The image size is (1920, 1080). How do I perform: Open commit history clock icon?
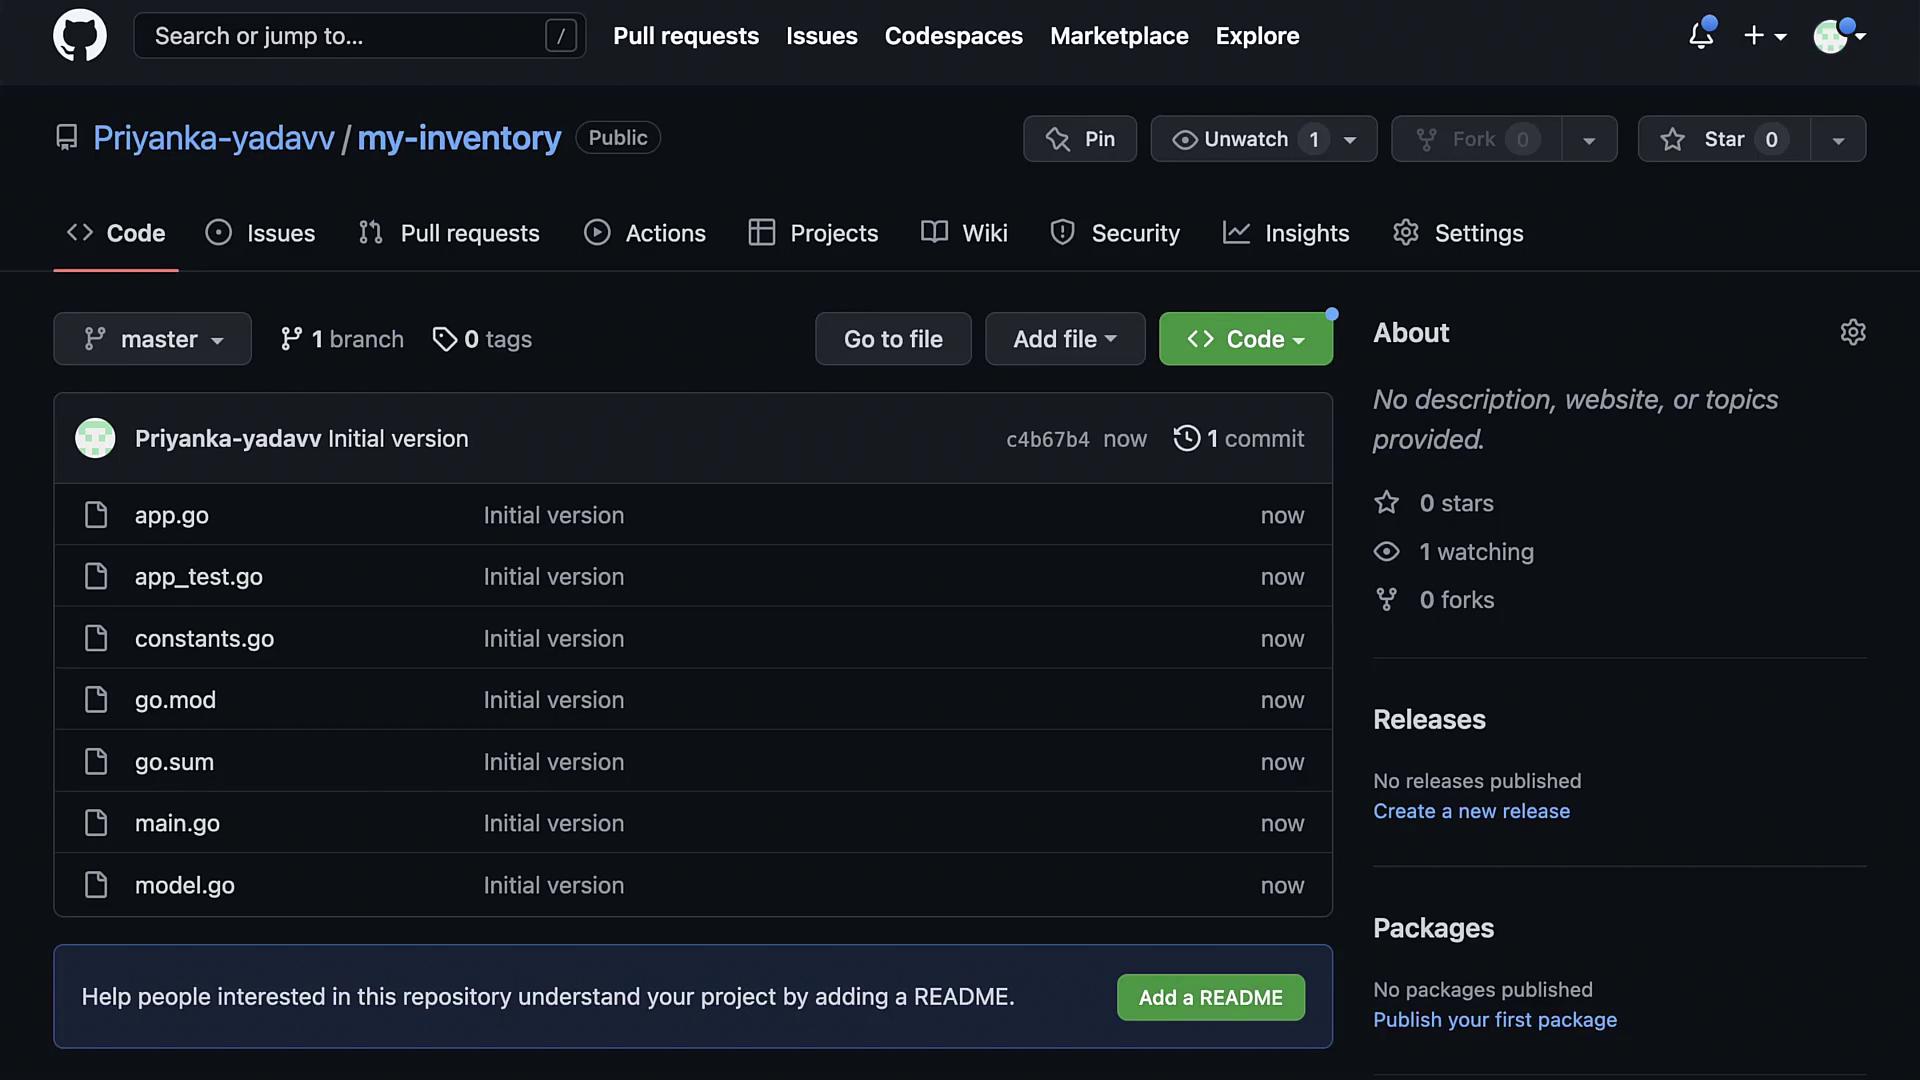[x=1186, y=438]
